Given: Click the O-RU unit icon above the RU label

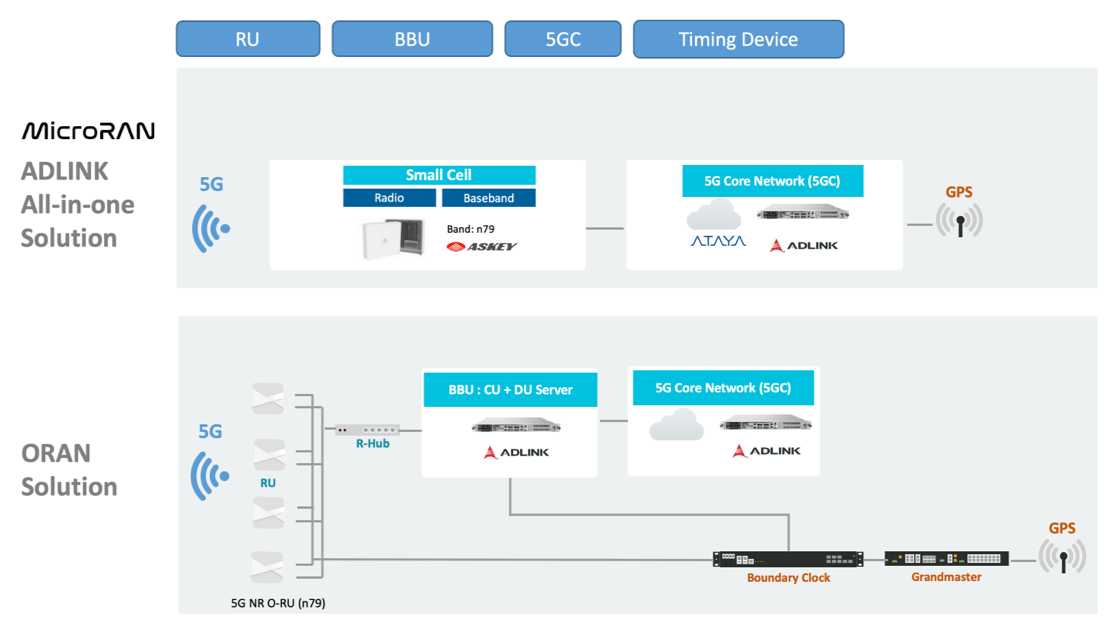Looking at the screenshot, I should [x=269, y=455].
